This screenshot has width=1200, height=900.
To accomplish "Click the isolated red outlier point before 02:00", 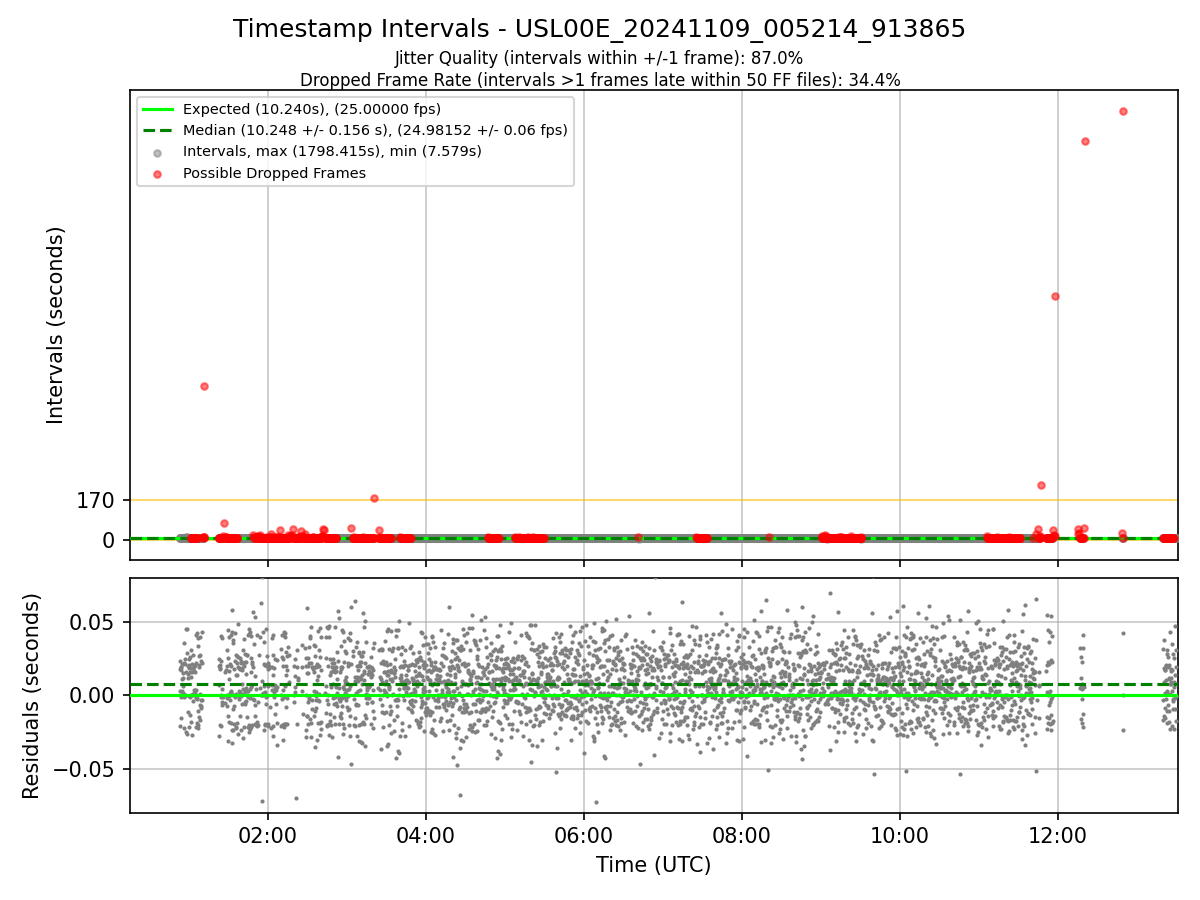I will (204, 386).
